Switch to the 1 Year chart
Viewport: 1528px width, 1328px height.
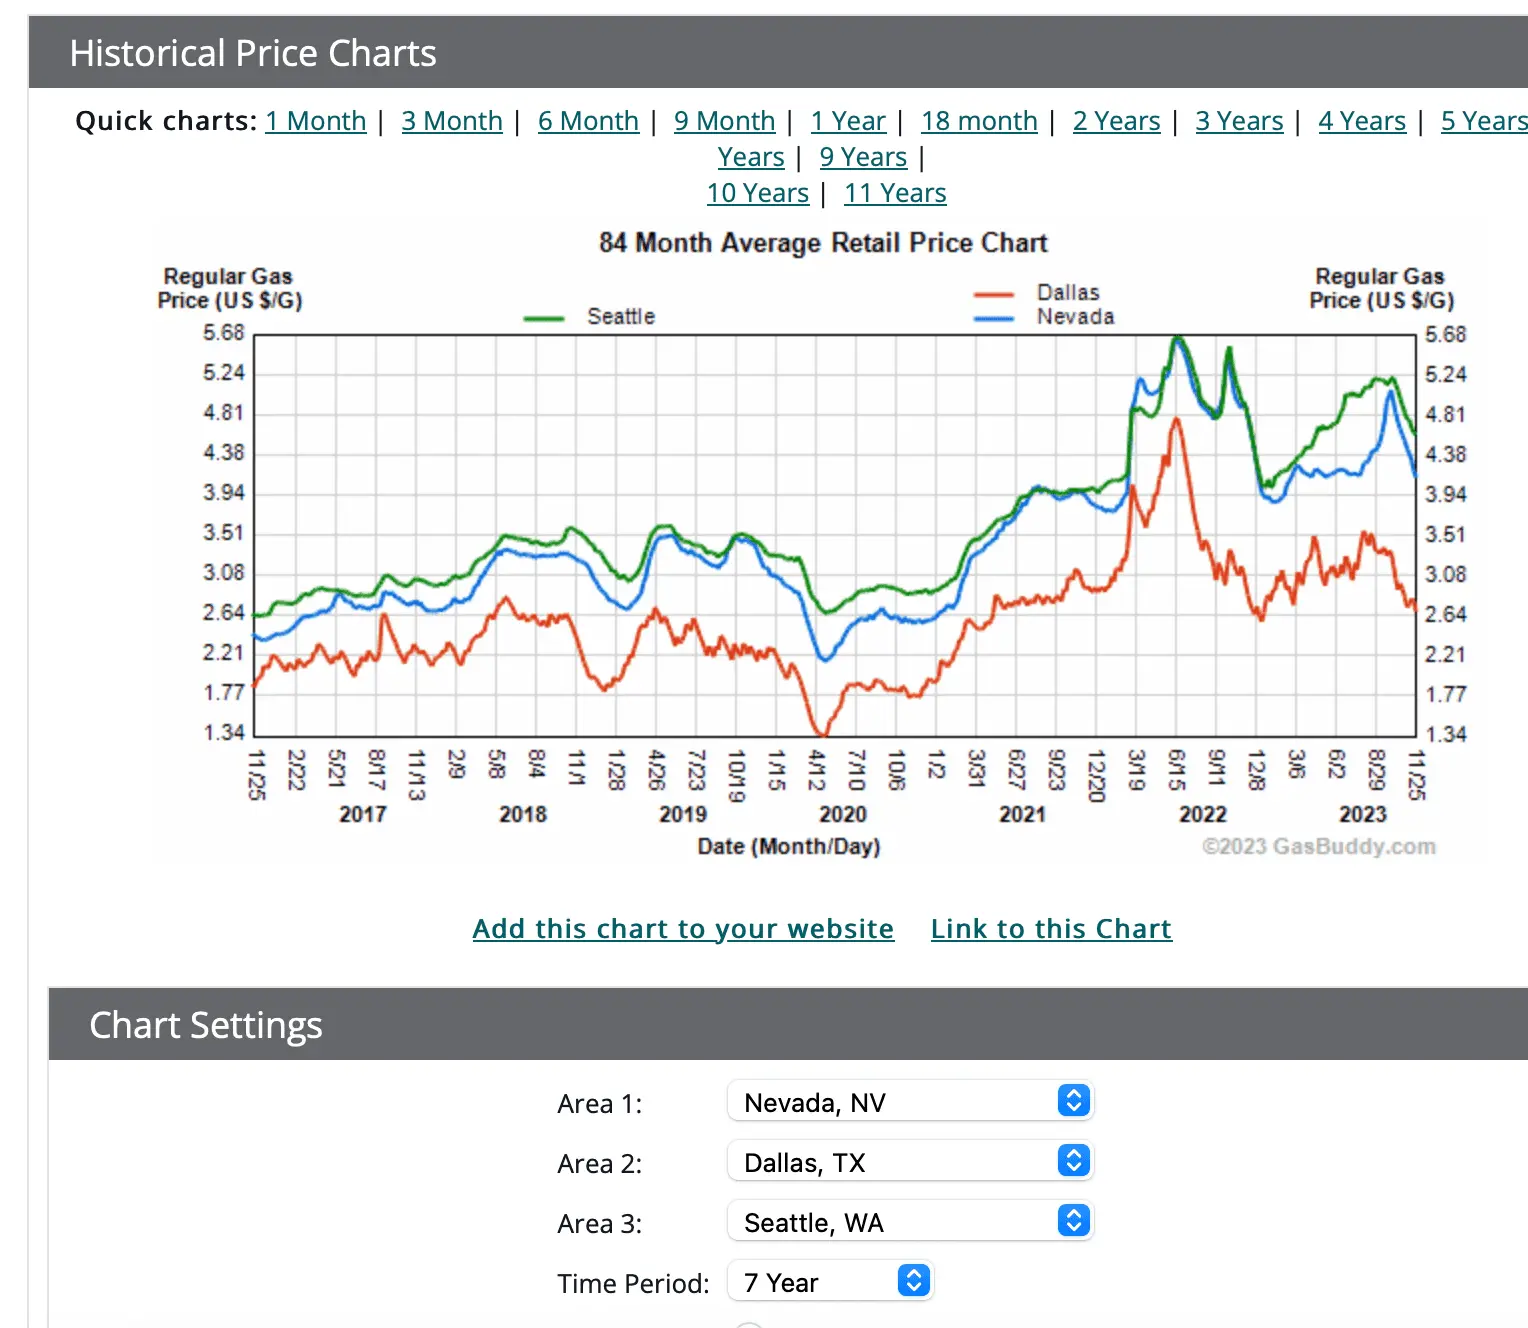pyautogui.click(x=848, y=121)
